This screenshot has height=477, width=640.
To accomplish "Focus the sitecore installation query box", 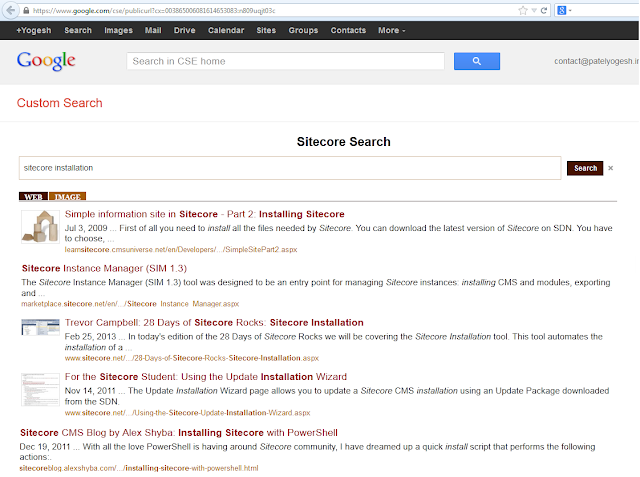I will tap(290, 168).
